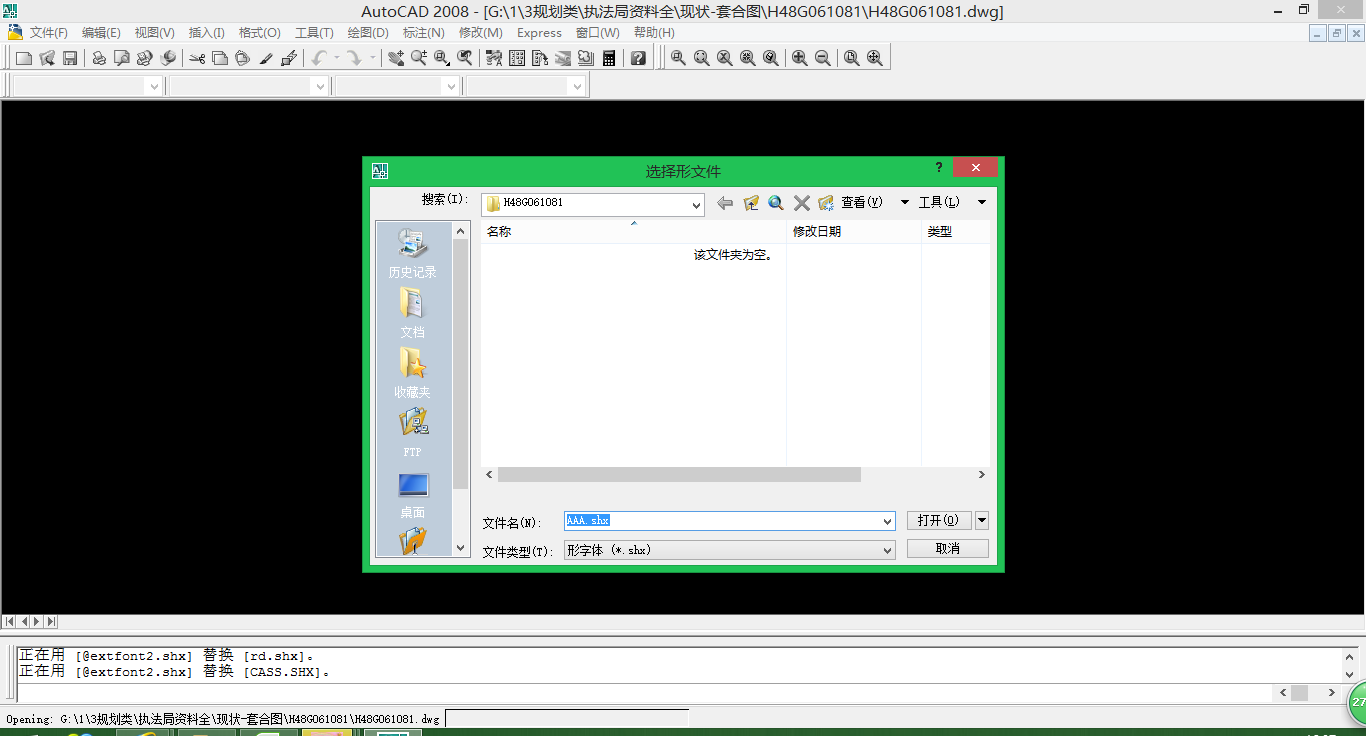1366x736 pixels.
Task: Open the 帮助(H) menu
Action: coord(654,33)
